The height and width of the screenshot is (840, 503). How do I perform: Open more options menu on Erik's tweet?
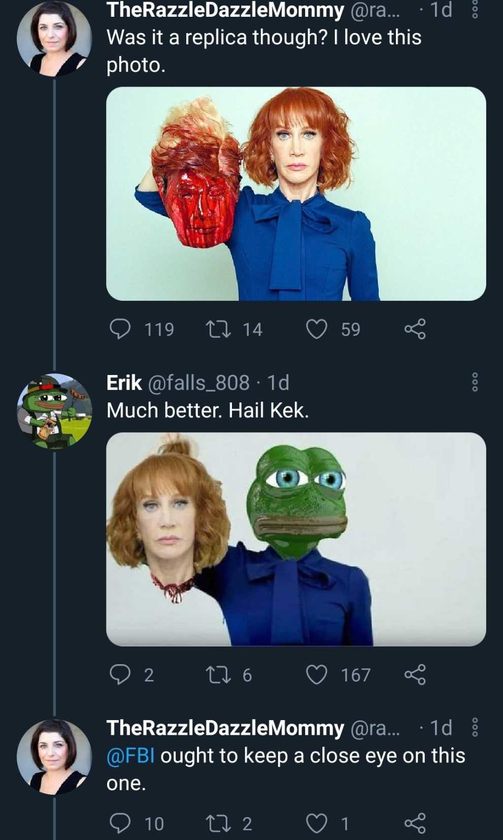[475, 382]
